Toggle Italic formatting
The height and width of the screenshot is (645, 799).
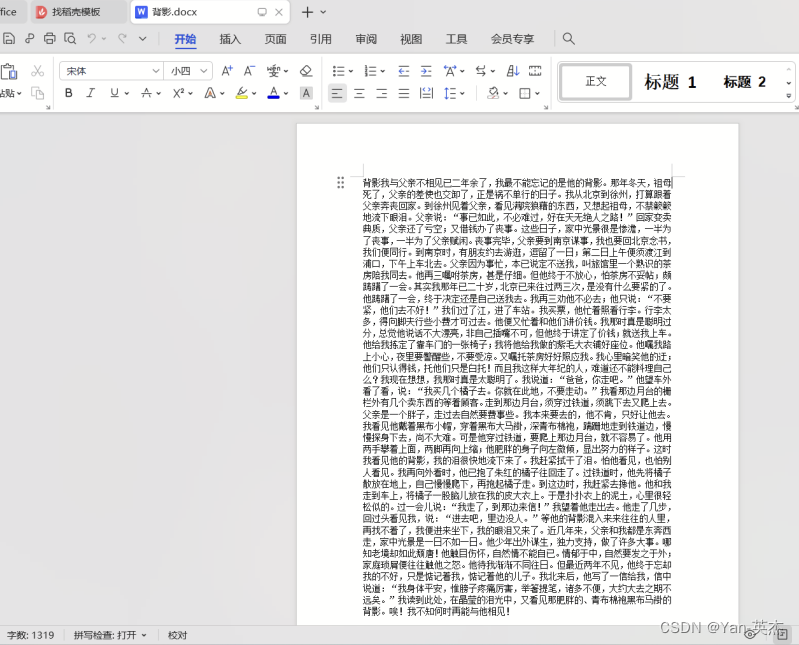[91, 93]
